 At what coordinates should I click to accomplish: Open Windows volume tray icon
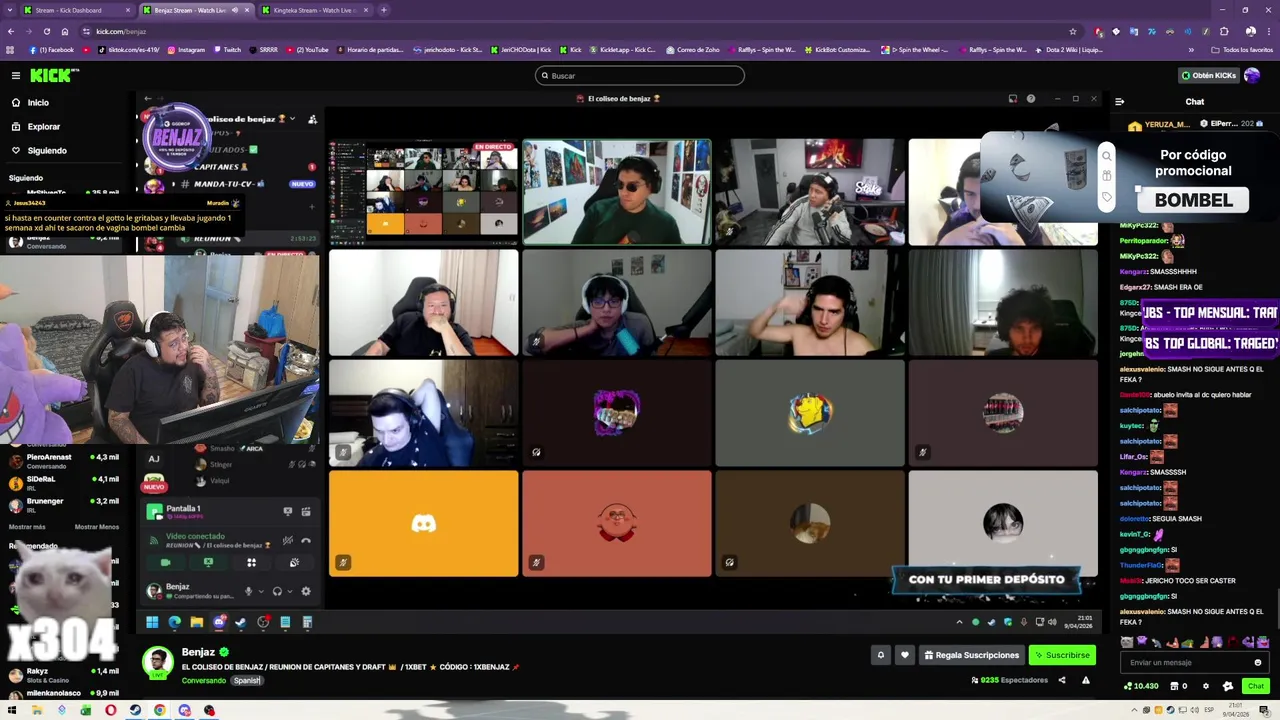1194,710
